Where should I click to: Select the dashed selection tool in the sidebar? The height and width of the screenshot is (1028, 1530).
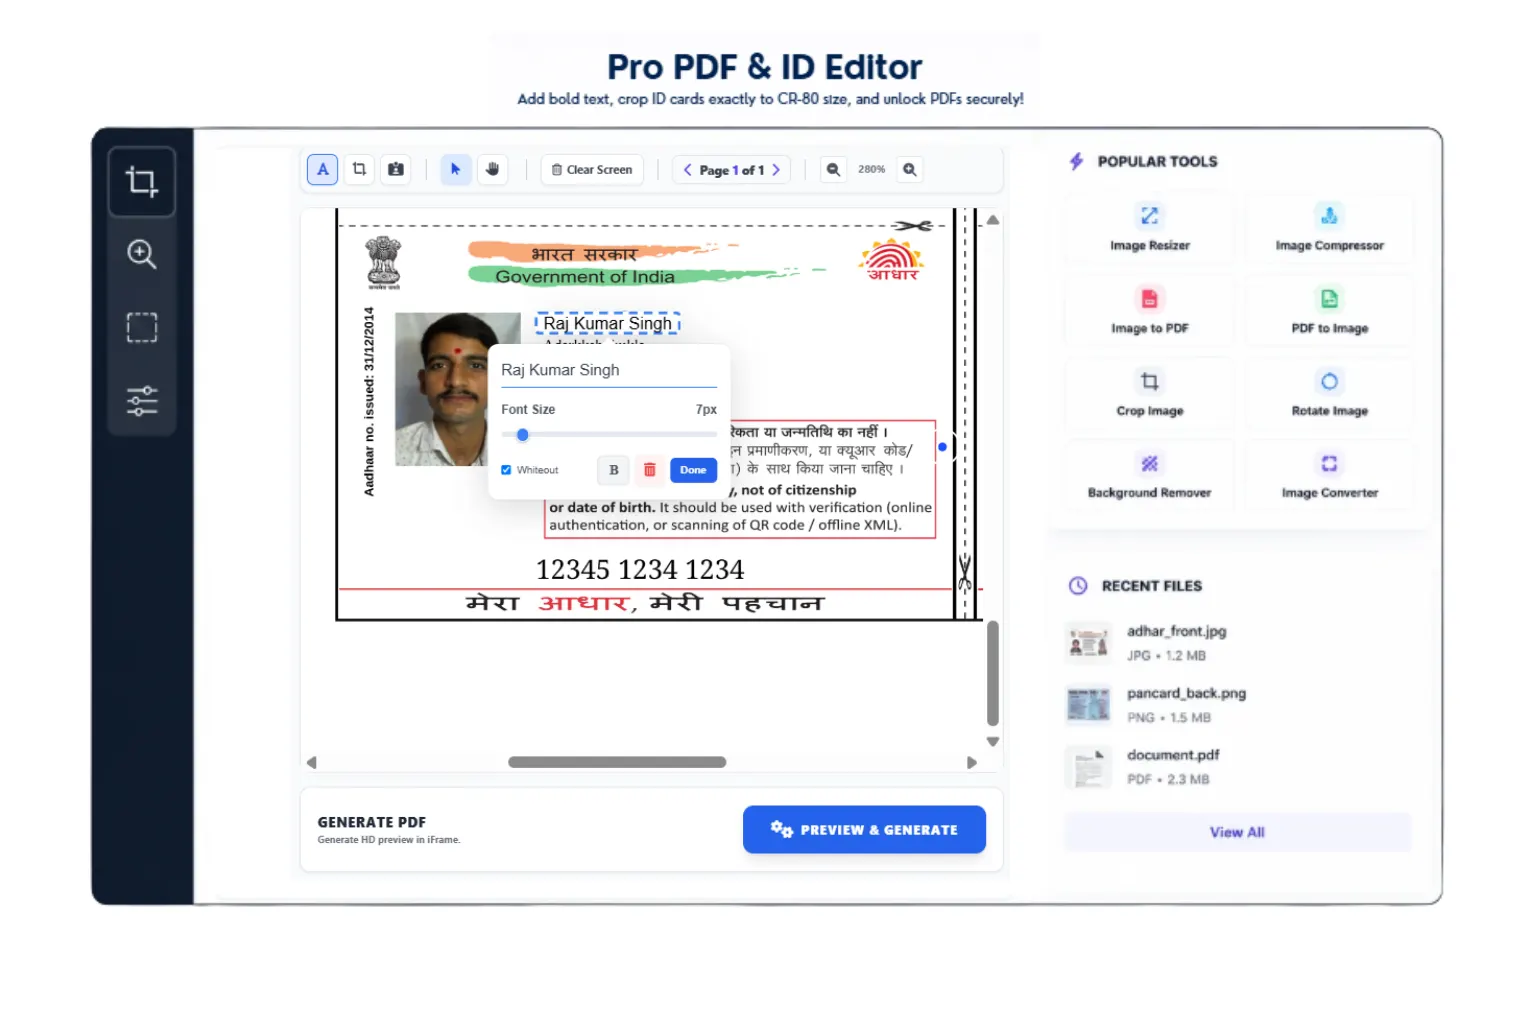142,328
